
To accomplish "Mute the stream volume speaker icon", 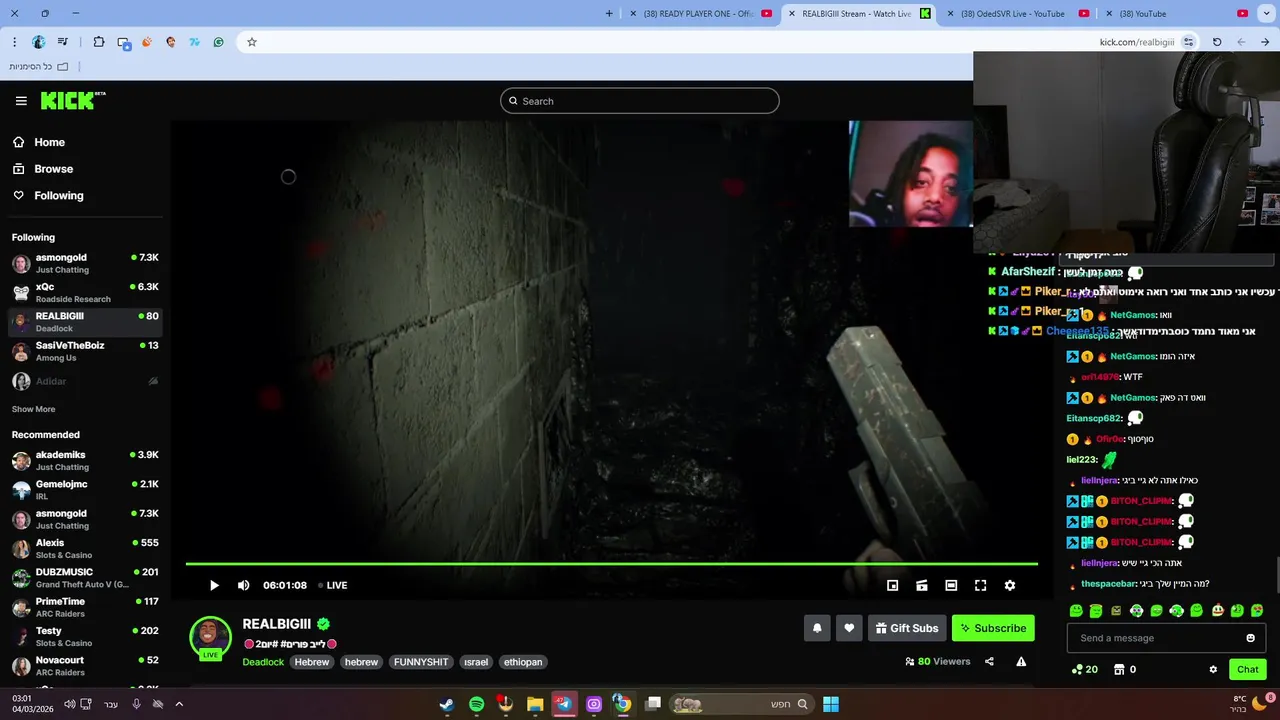I will coord(243,585).
